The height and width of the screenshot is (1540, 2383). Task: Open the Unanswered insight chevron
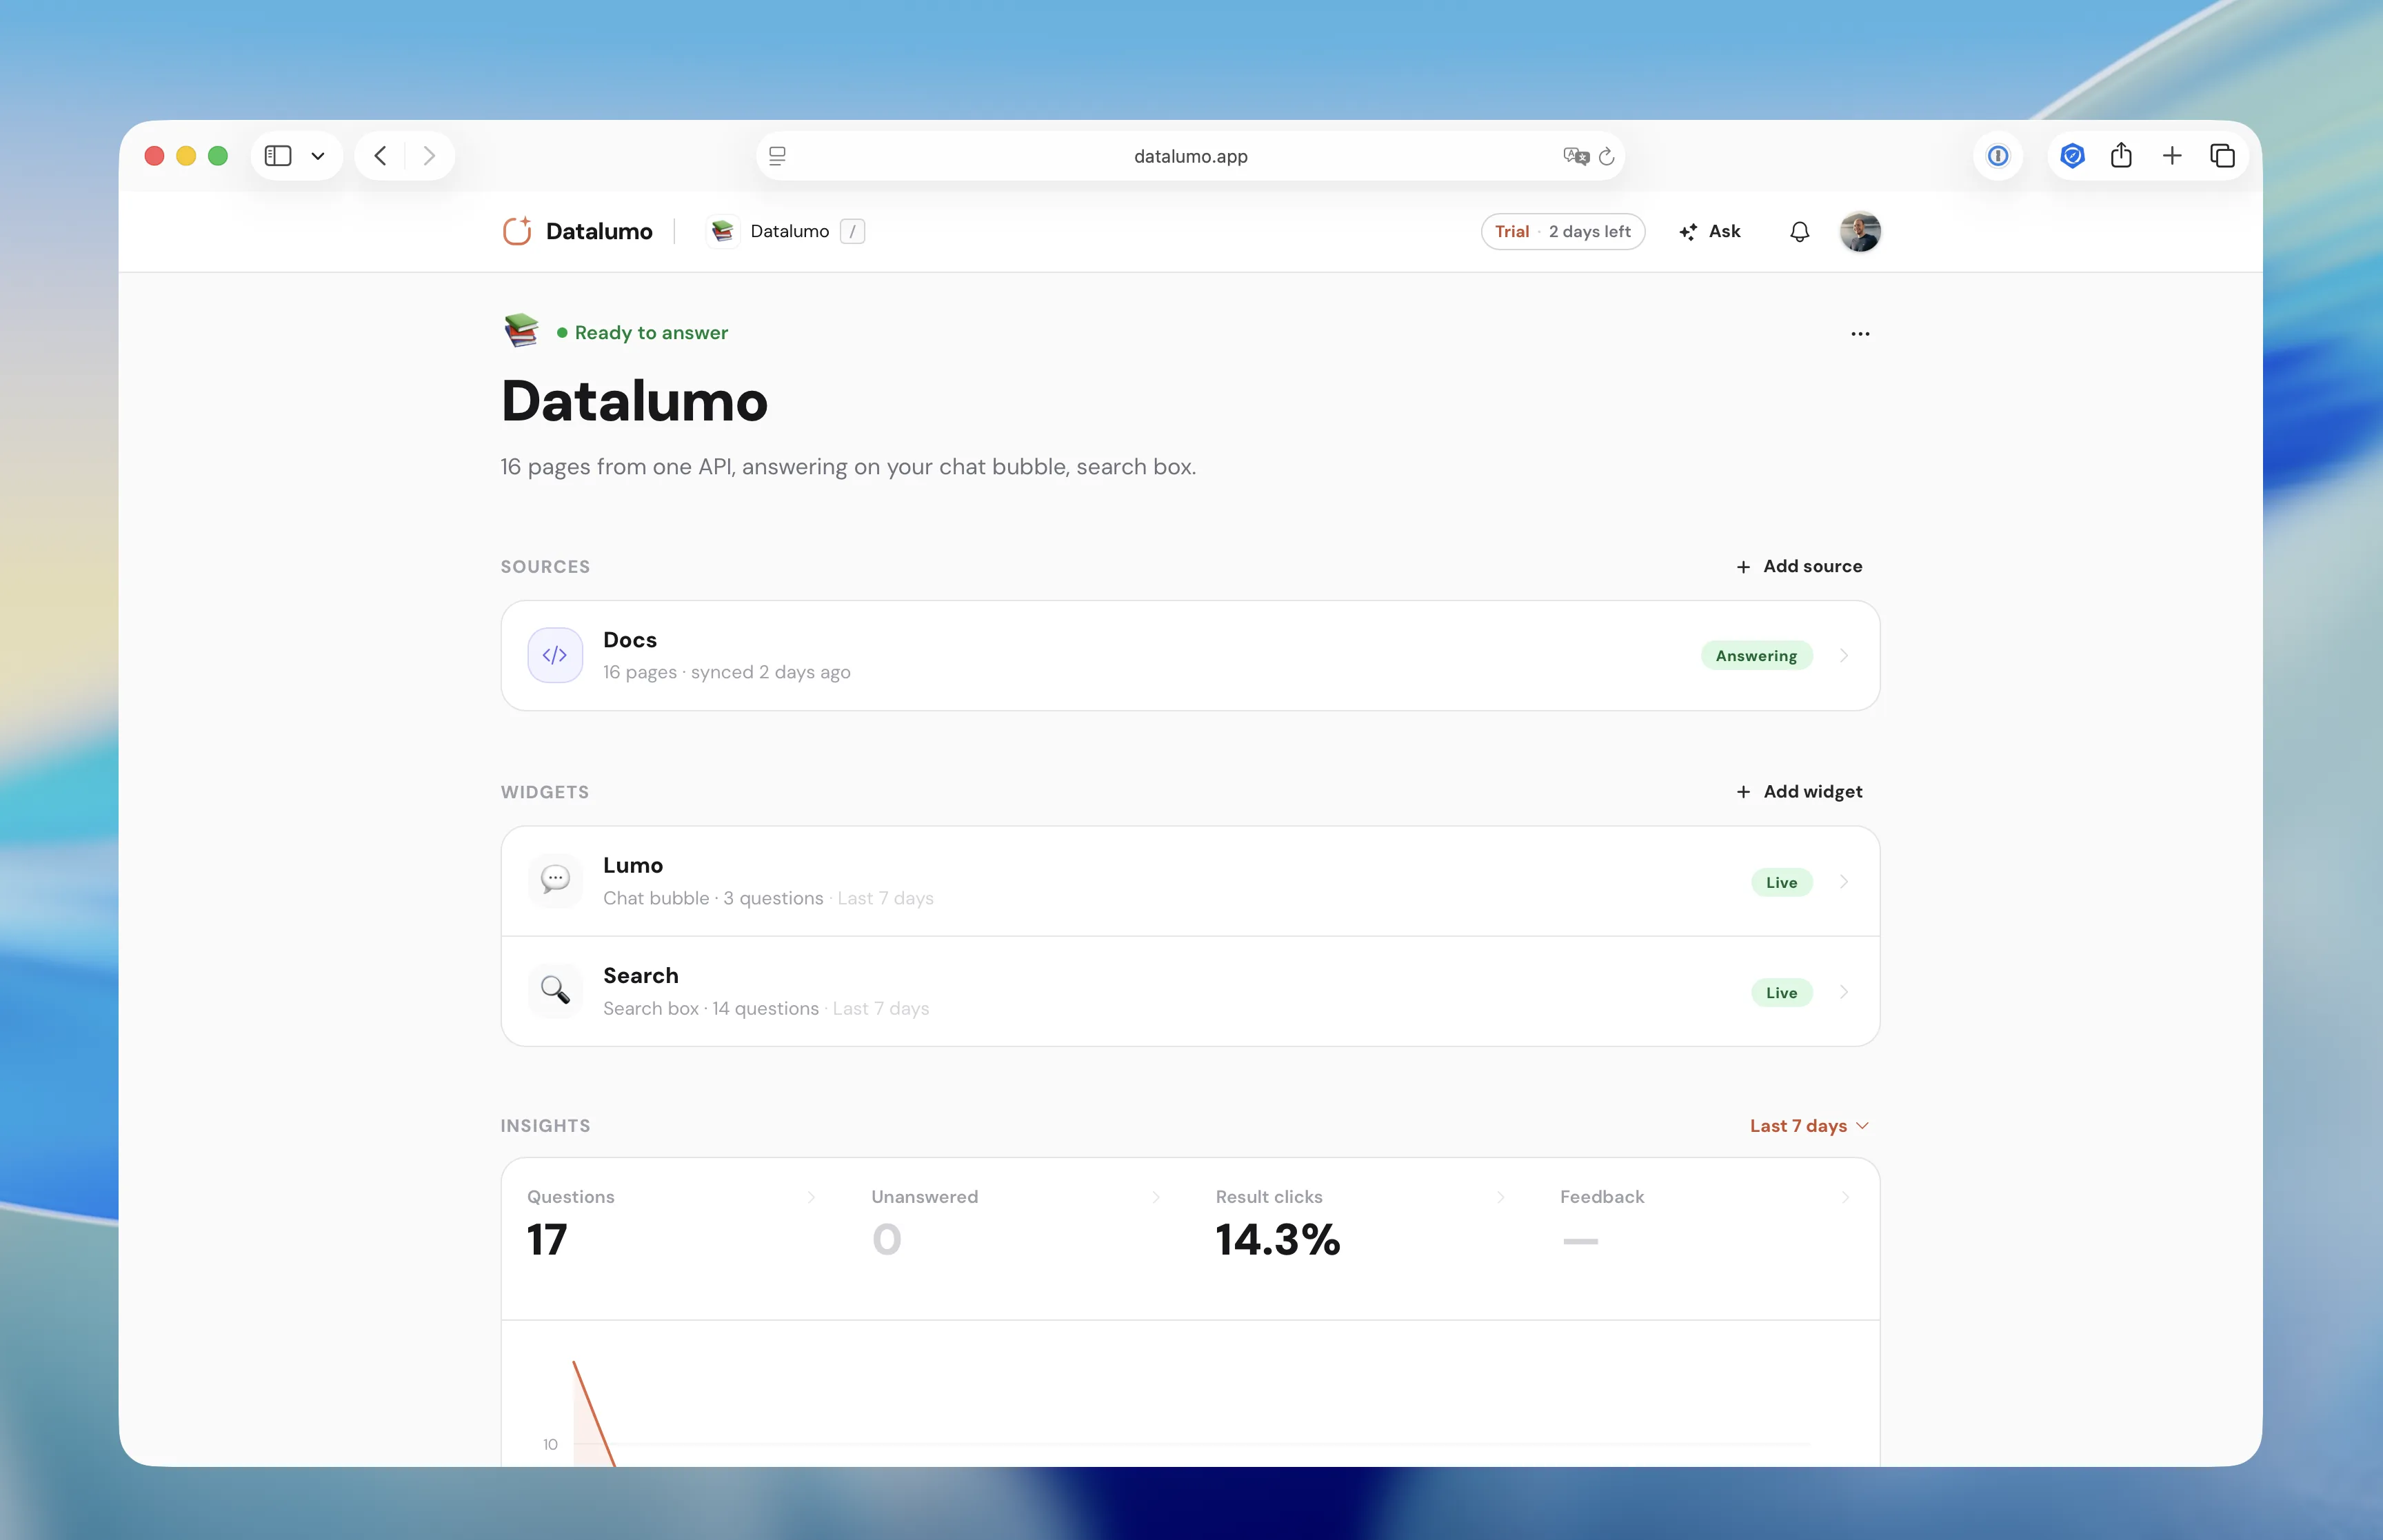(x=1156, y=1197)
